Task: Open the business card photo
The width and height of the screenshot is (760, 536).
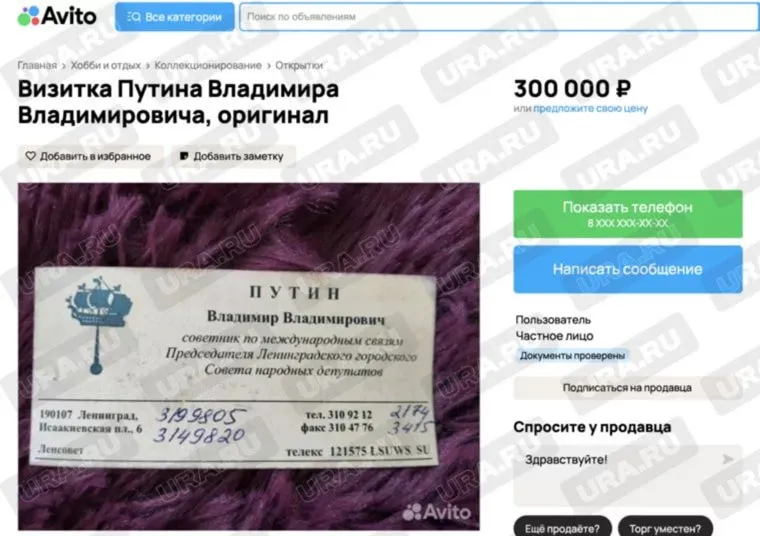Action: 249,356
